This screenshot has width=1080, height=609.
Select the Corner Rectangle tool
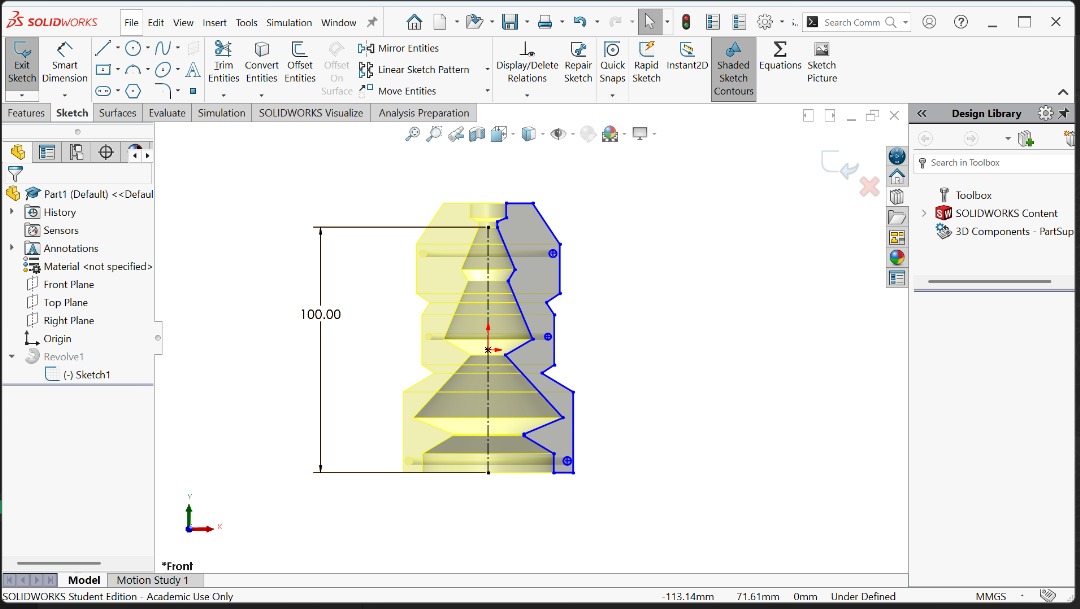point(103,70)
